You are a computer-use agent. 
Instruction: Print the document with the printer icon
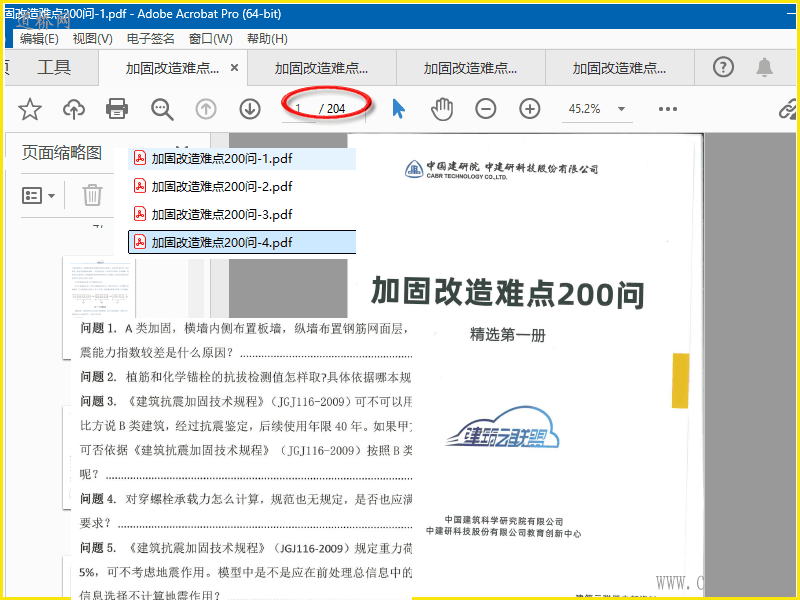pyautogui.click(x=117, y=109)
